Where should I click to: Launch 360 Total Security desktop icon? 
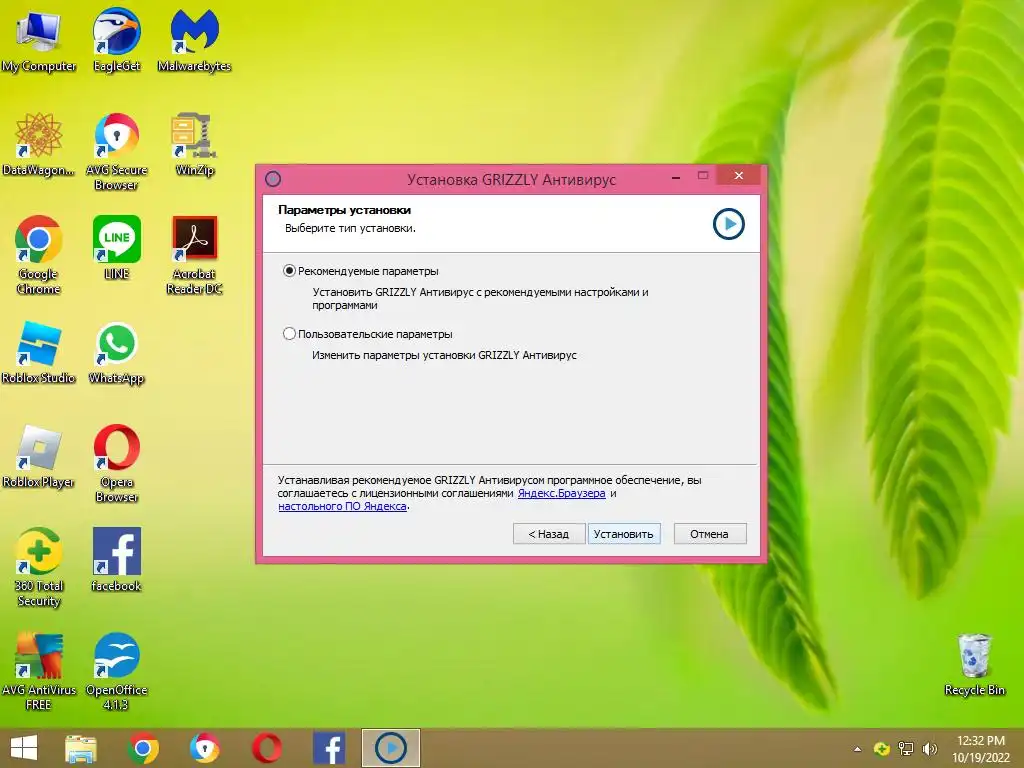click(x=39, y=568)
